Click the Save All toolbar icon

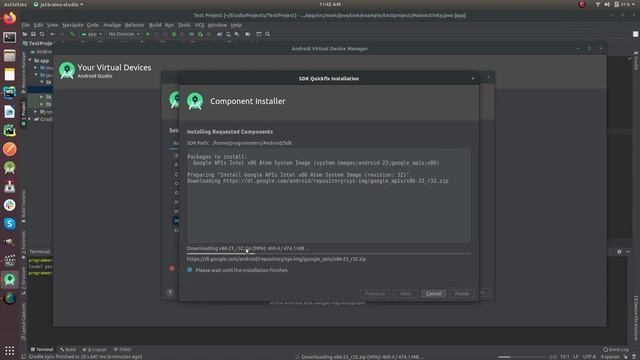click(33, 34)
